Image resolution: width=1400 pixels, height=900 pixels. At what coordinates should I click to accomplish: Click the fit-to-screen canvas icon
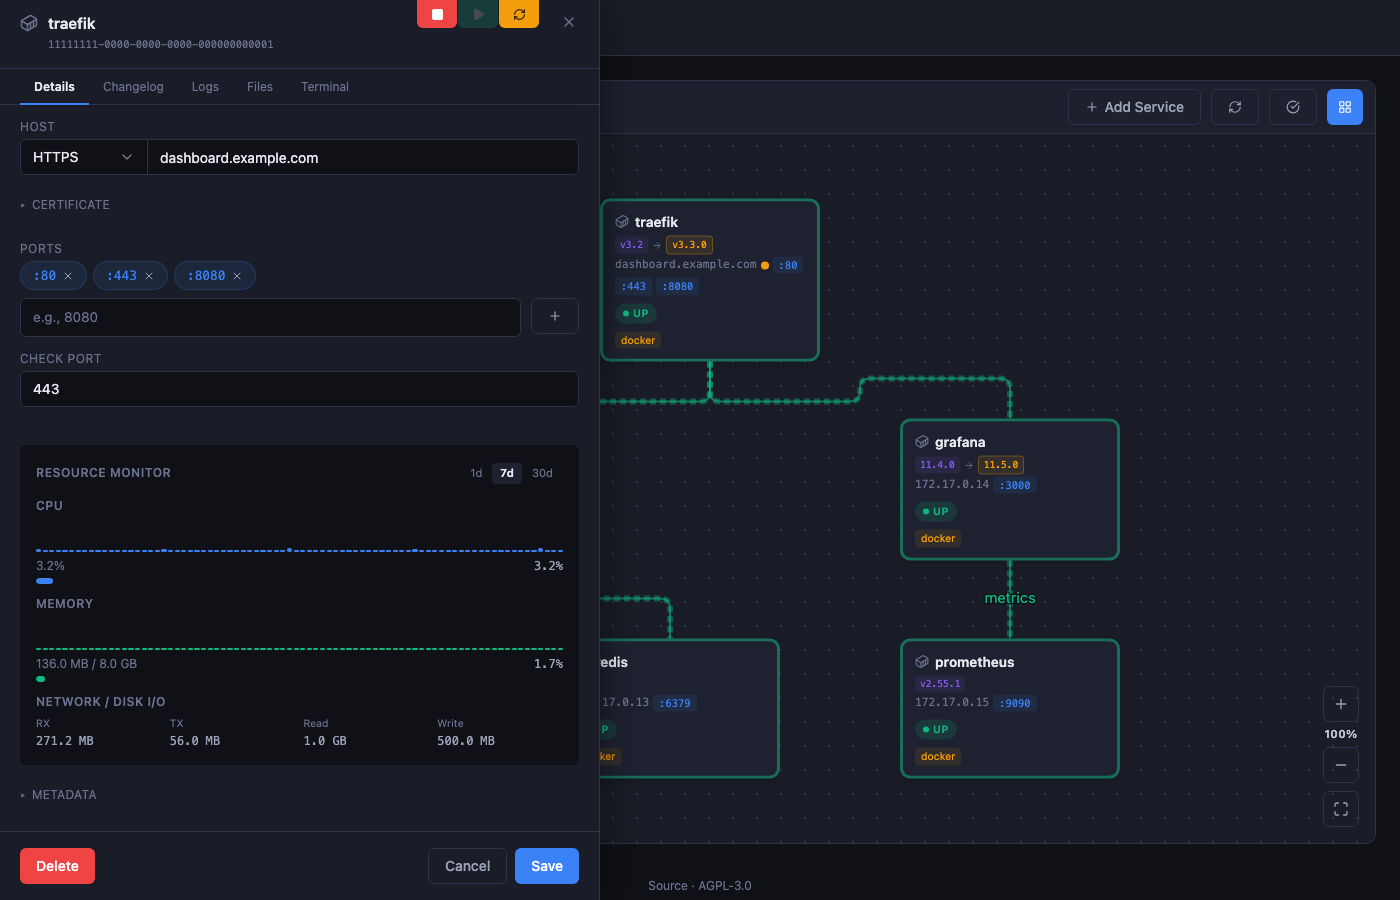[x=1341, y=809]
